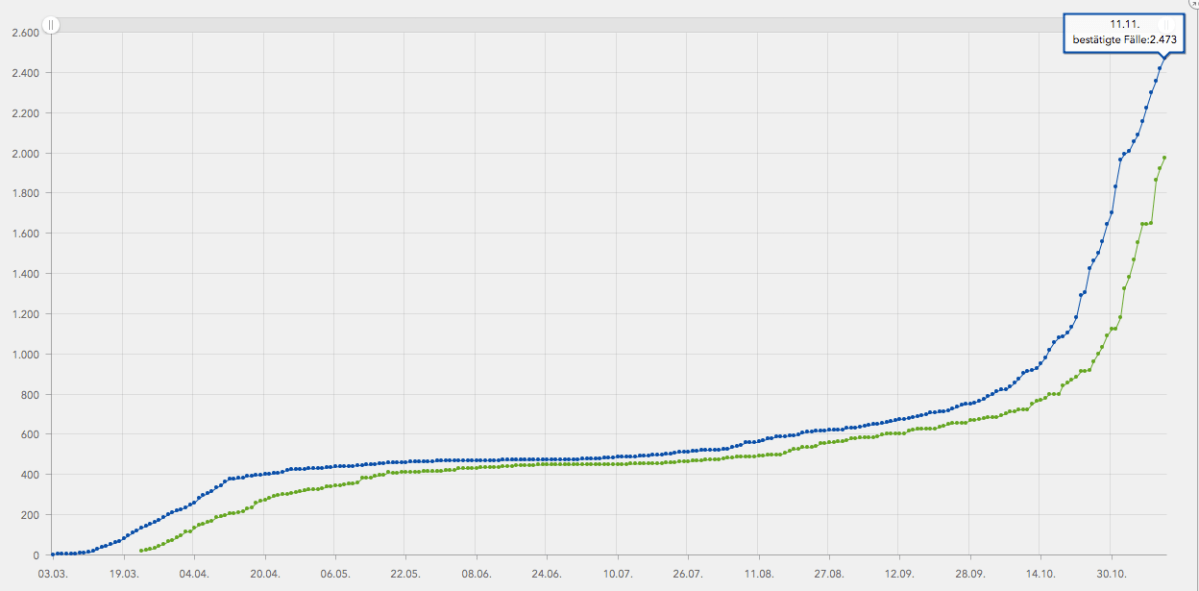
Task: Click the 08.06. date label on x-axis
Action: click(x=476, y=575)
